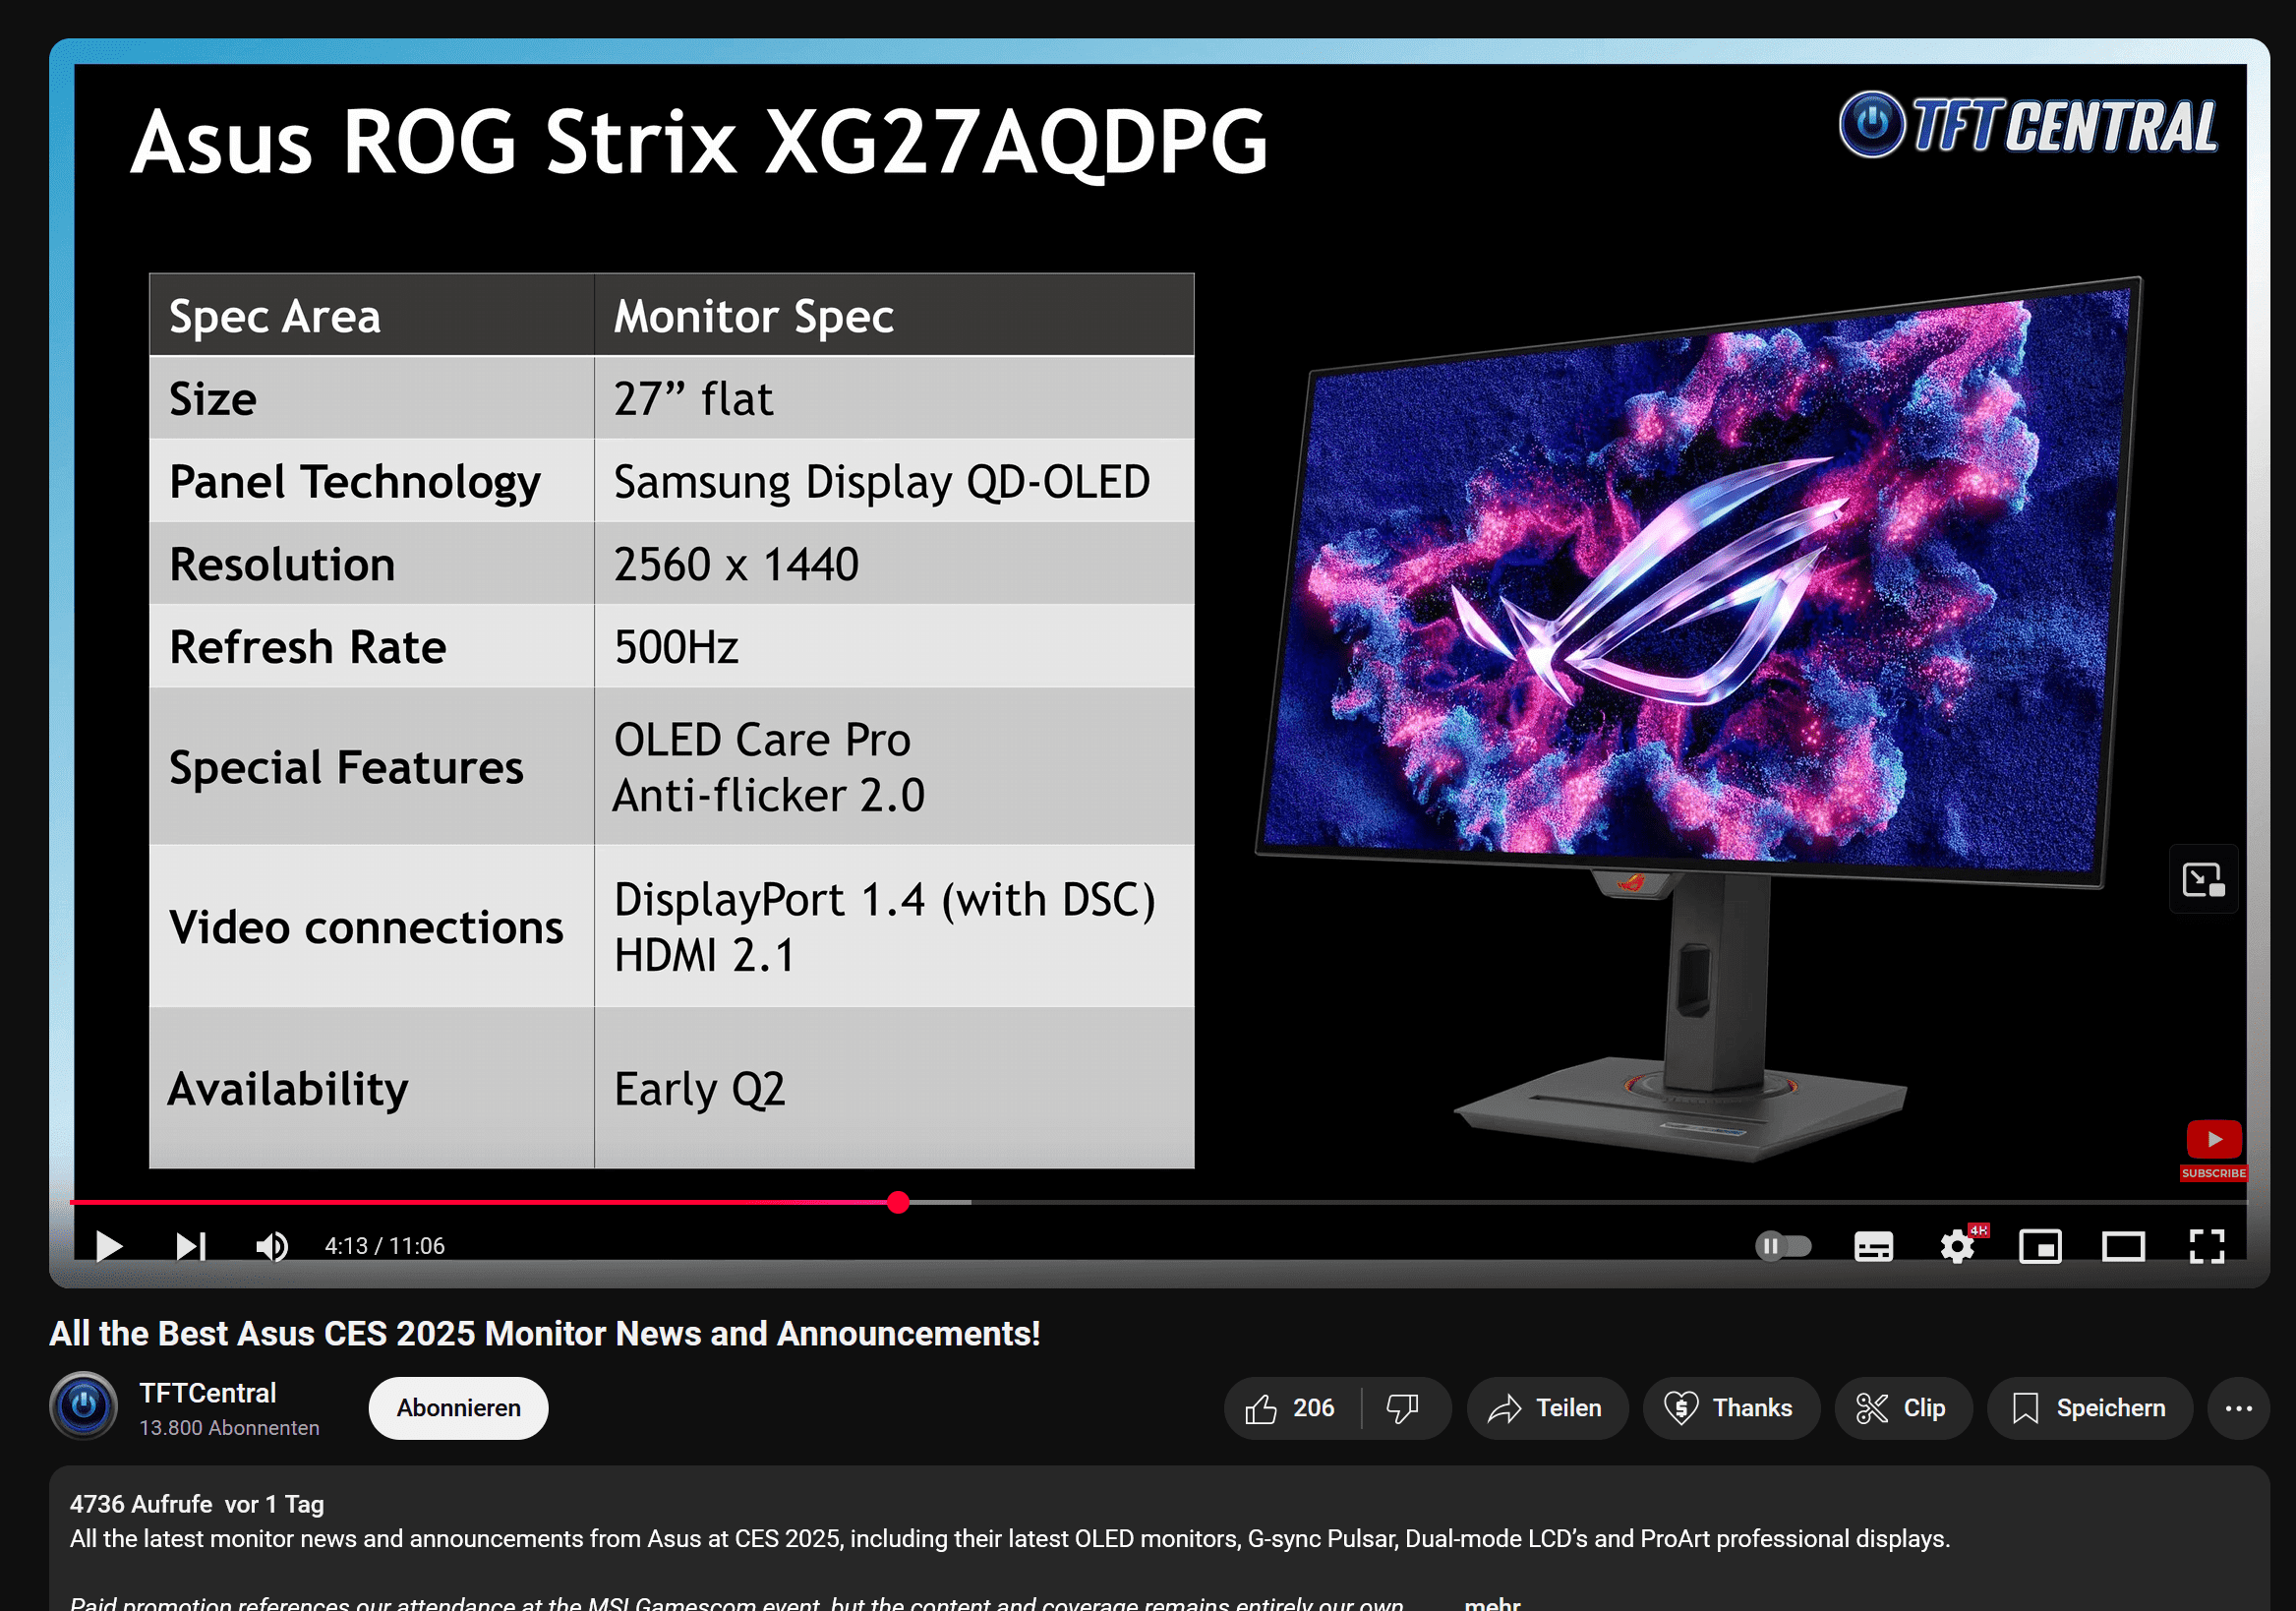Screen dimensions: 2296x1611
Task: Click the Abonnieren button
Action: [458, 1408]
